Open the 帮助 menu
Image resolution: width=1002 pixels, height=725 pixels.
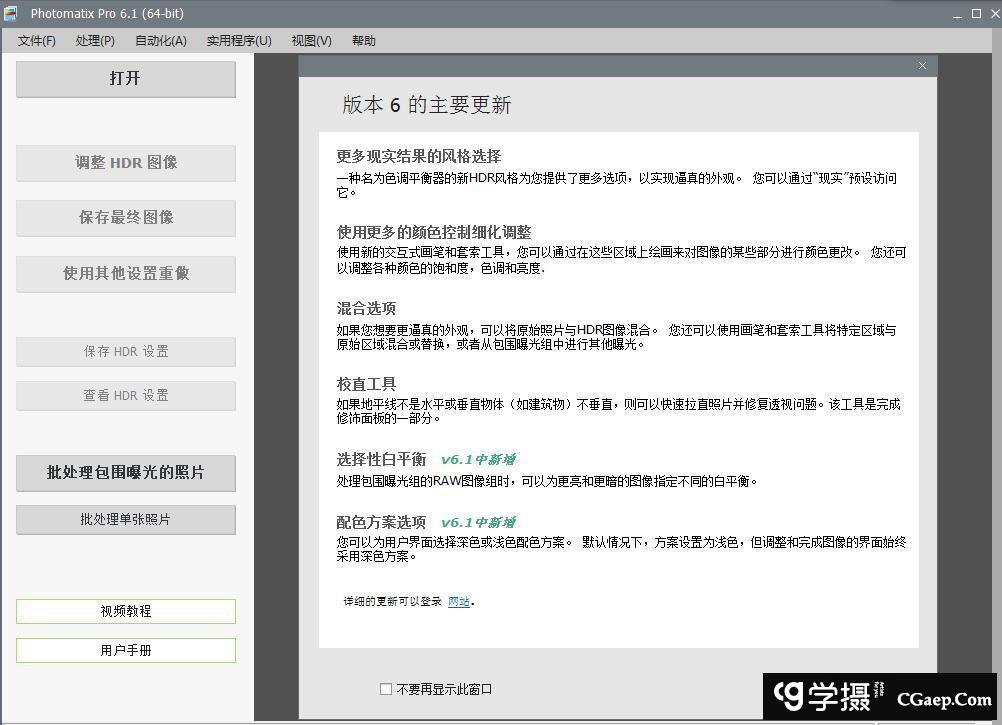[364, 41]
